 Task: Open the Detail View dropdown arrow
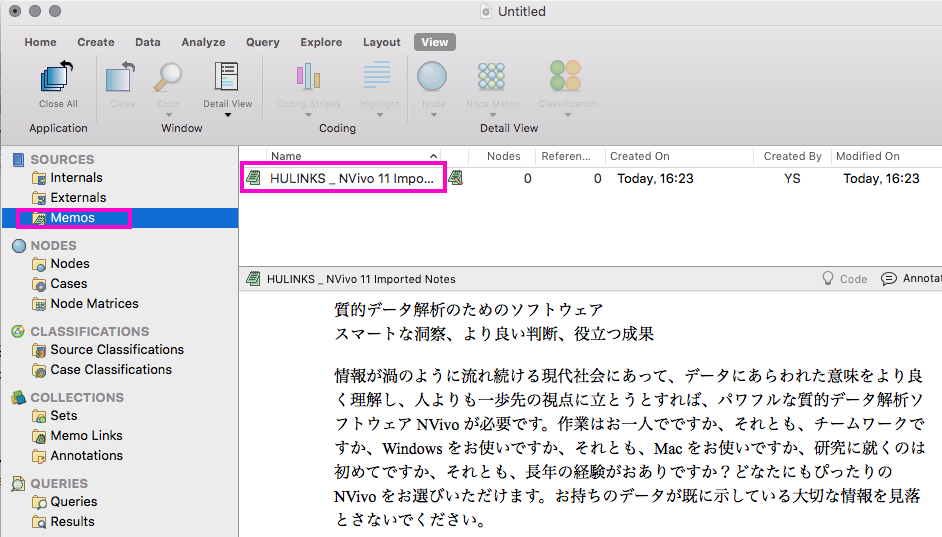[x=228, y=115]
